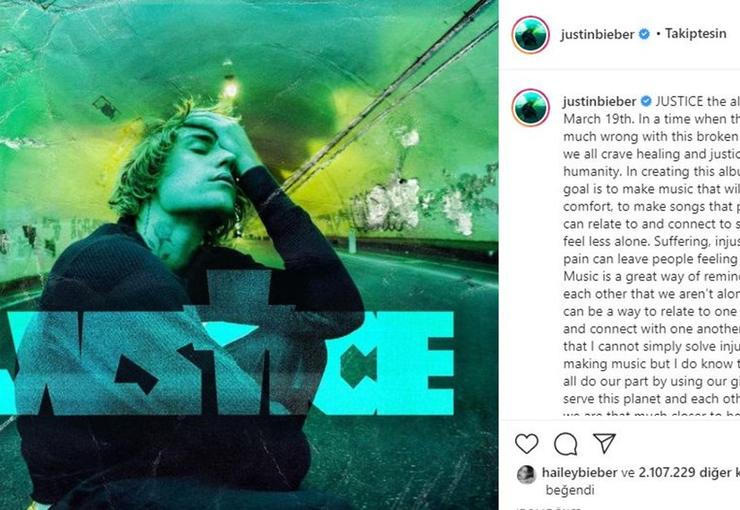
Task: Like the post with the heart icon
Action: coord(527,443)
